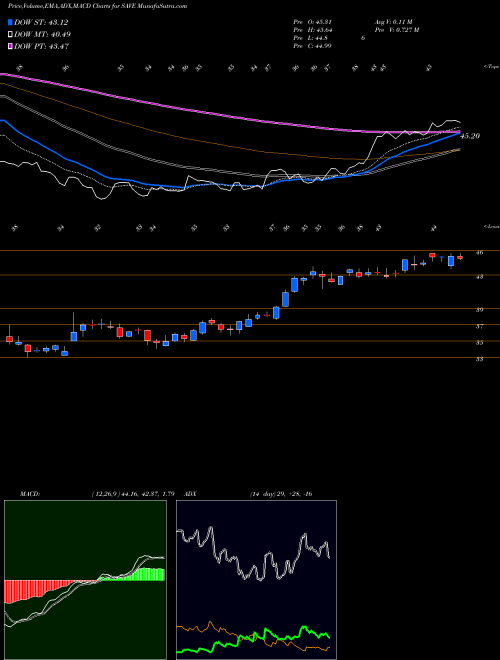Click the 37 price axis label
Screen dimensions: 500x660
480,326
